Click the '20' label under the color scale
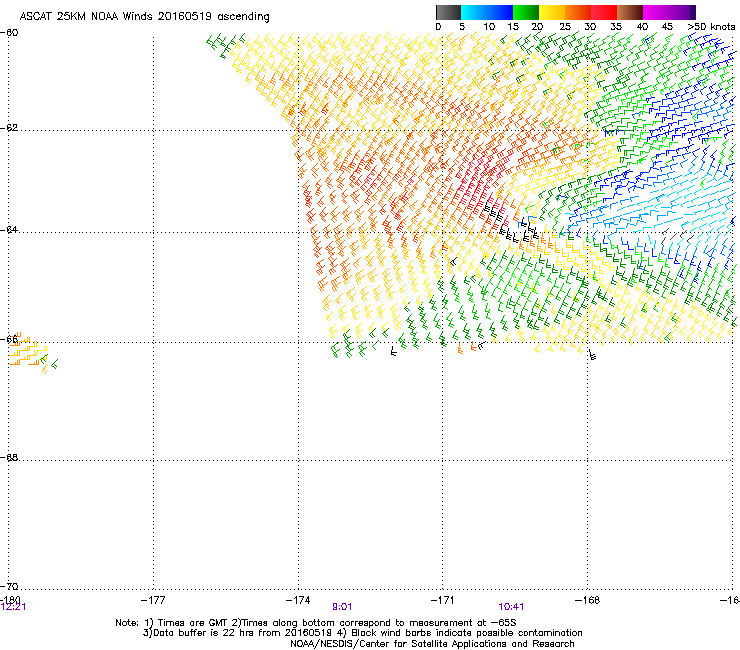This screenshot has width=740, height=650. tap(537, 27)
